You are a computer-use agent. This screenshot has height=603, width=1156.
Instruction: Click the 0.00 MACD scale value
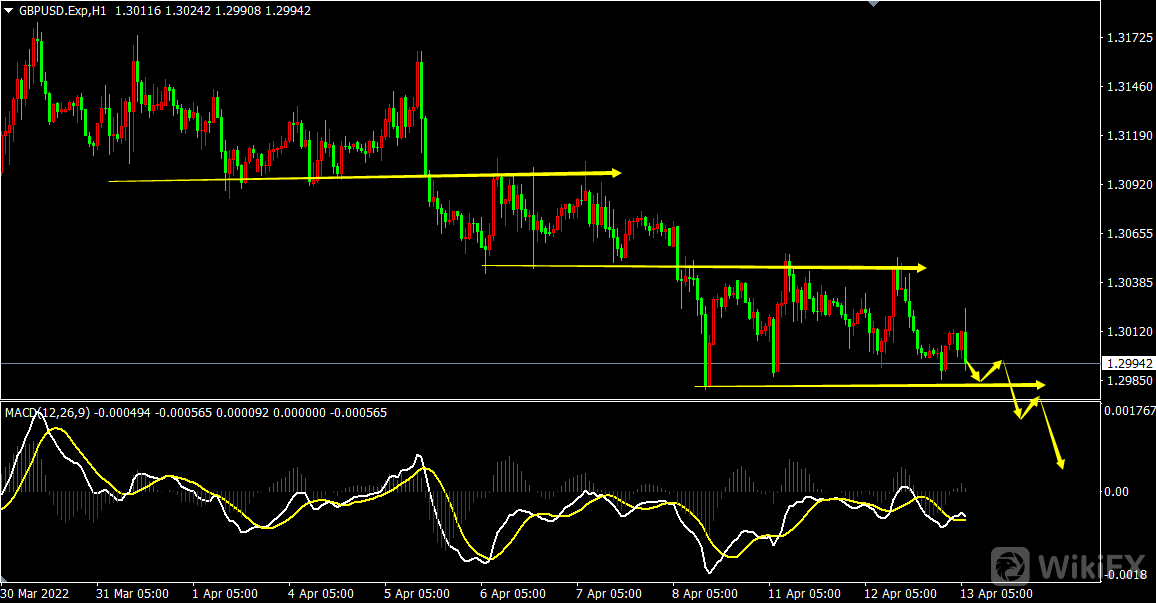[x=1118, y=492]
